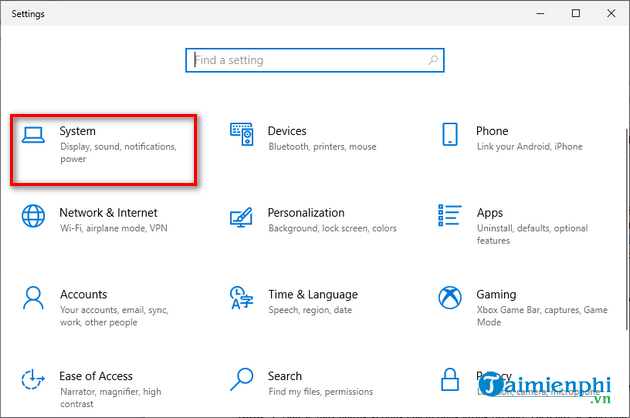Click the Ease of Access icon
Screen dimensions: 630x418
coord(34,380)
